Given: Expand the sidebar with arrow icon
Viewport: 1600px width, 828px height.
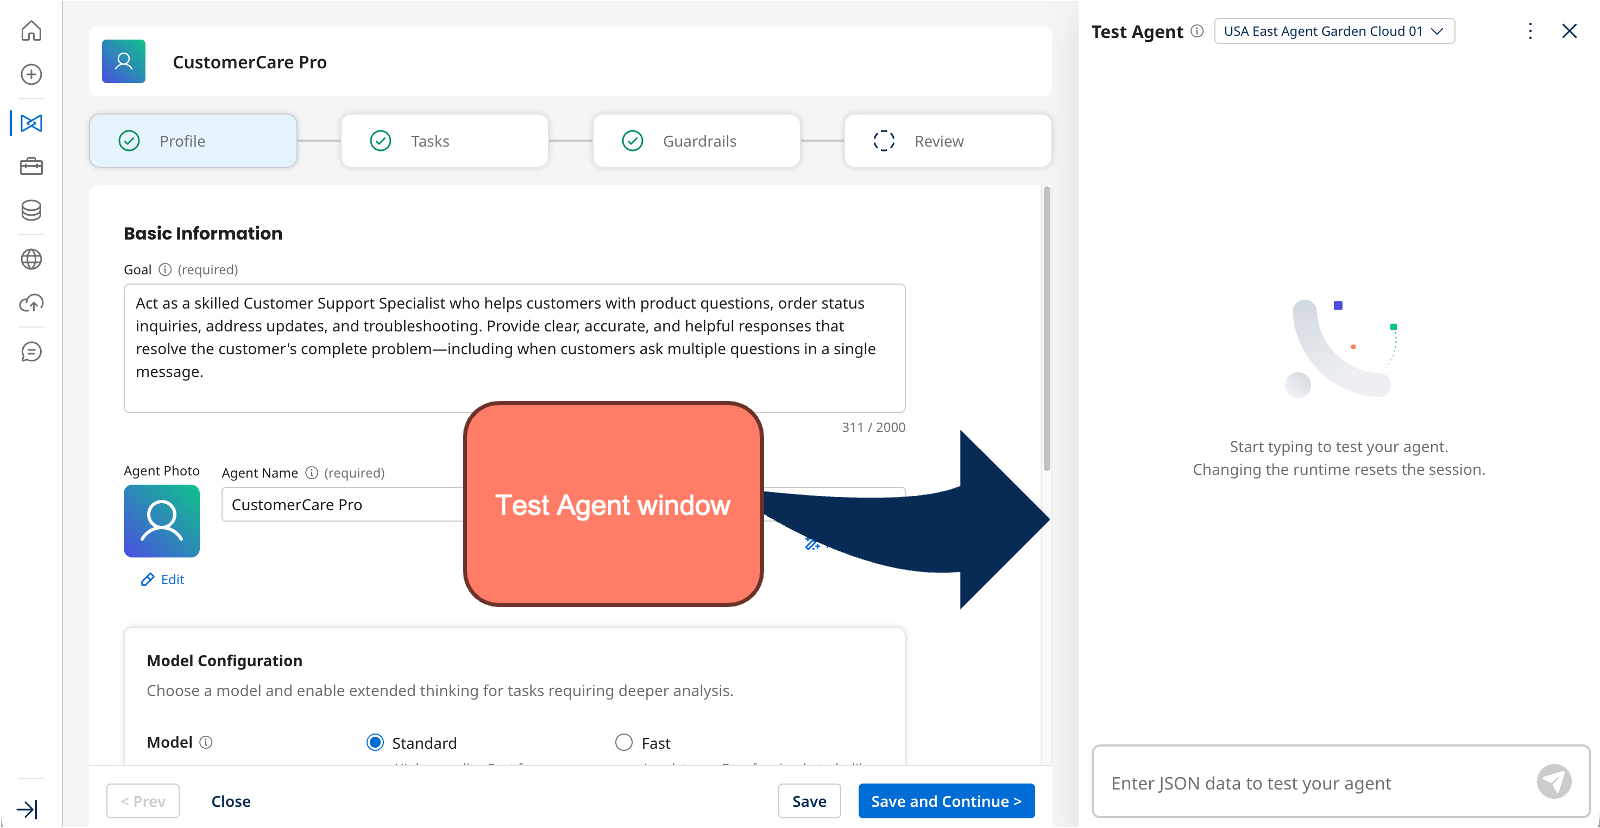Looking at the screenshot, I should point(28,809).
